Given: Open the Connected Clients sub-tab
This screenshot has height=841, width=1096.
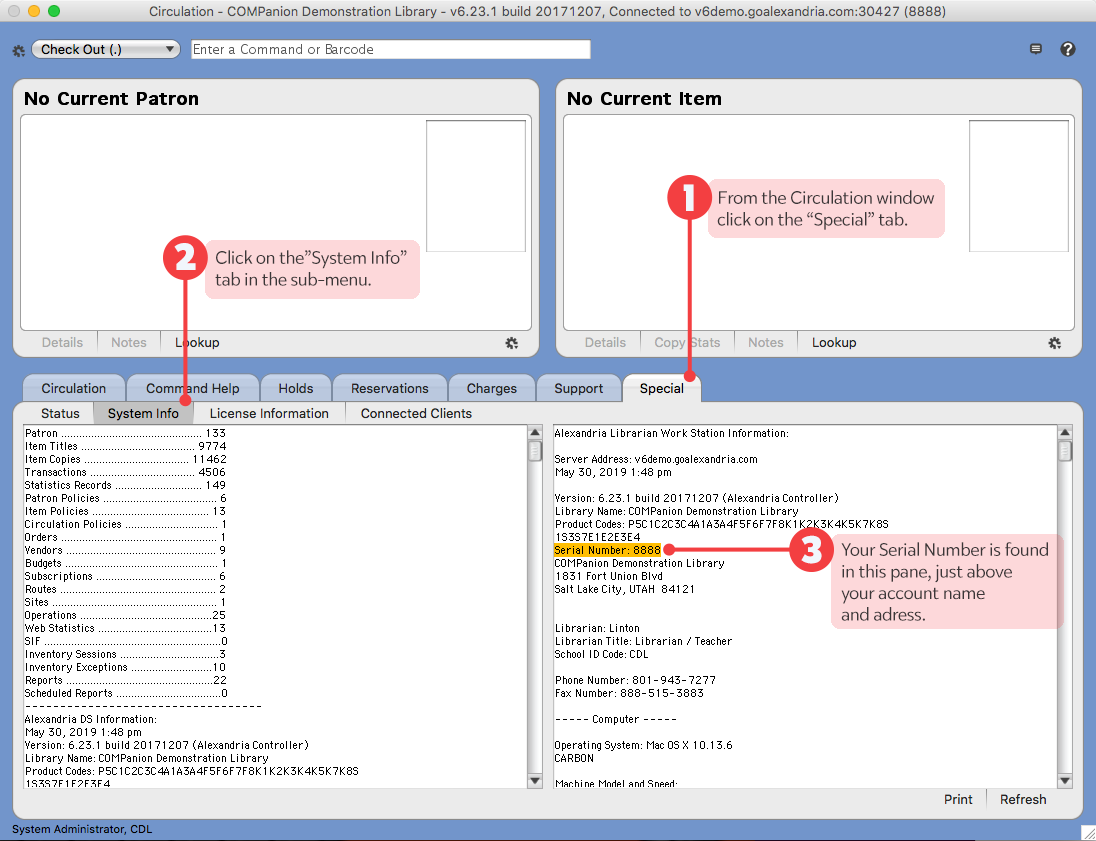Looking at the screenshot, I should pyautogui.click(x=416, y=413).
